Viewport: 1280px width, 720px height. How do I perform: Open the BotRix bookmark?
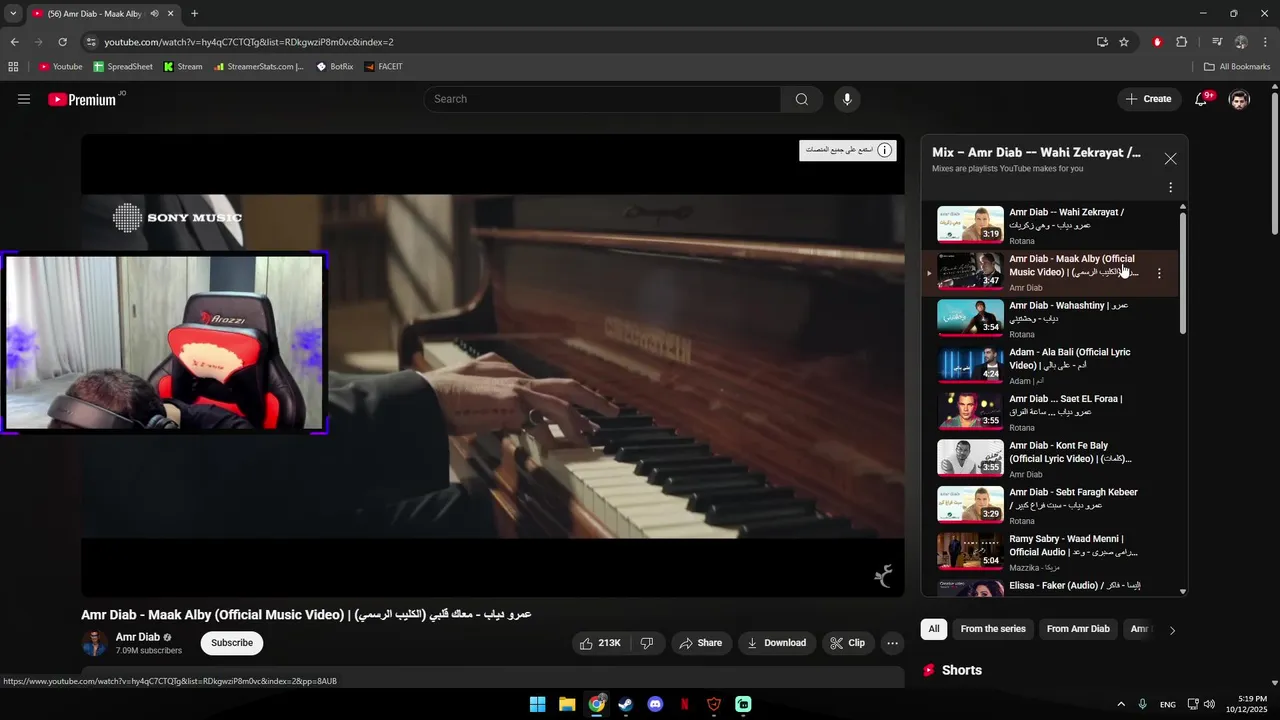pos(334,67)
